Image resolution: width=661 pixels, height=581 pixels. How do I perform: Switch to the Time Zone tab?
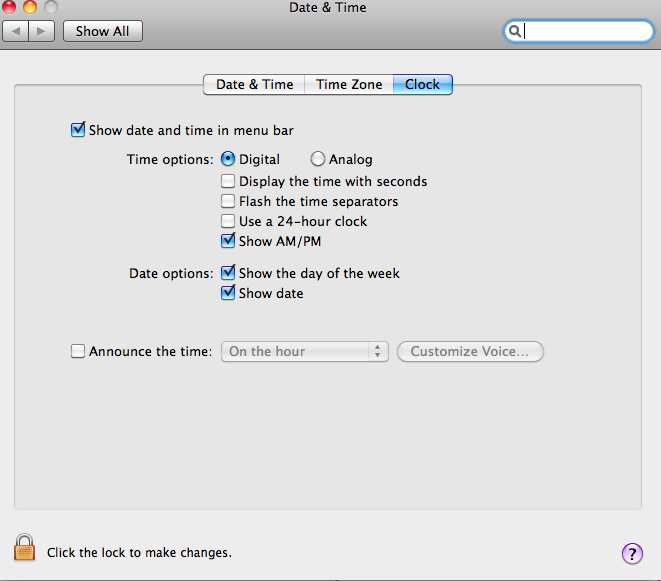349,85
